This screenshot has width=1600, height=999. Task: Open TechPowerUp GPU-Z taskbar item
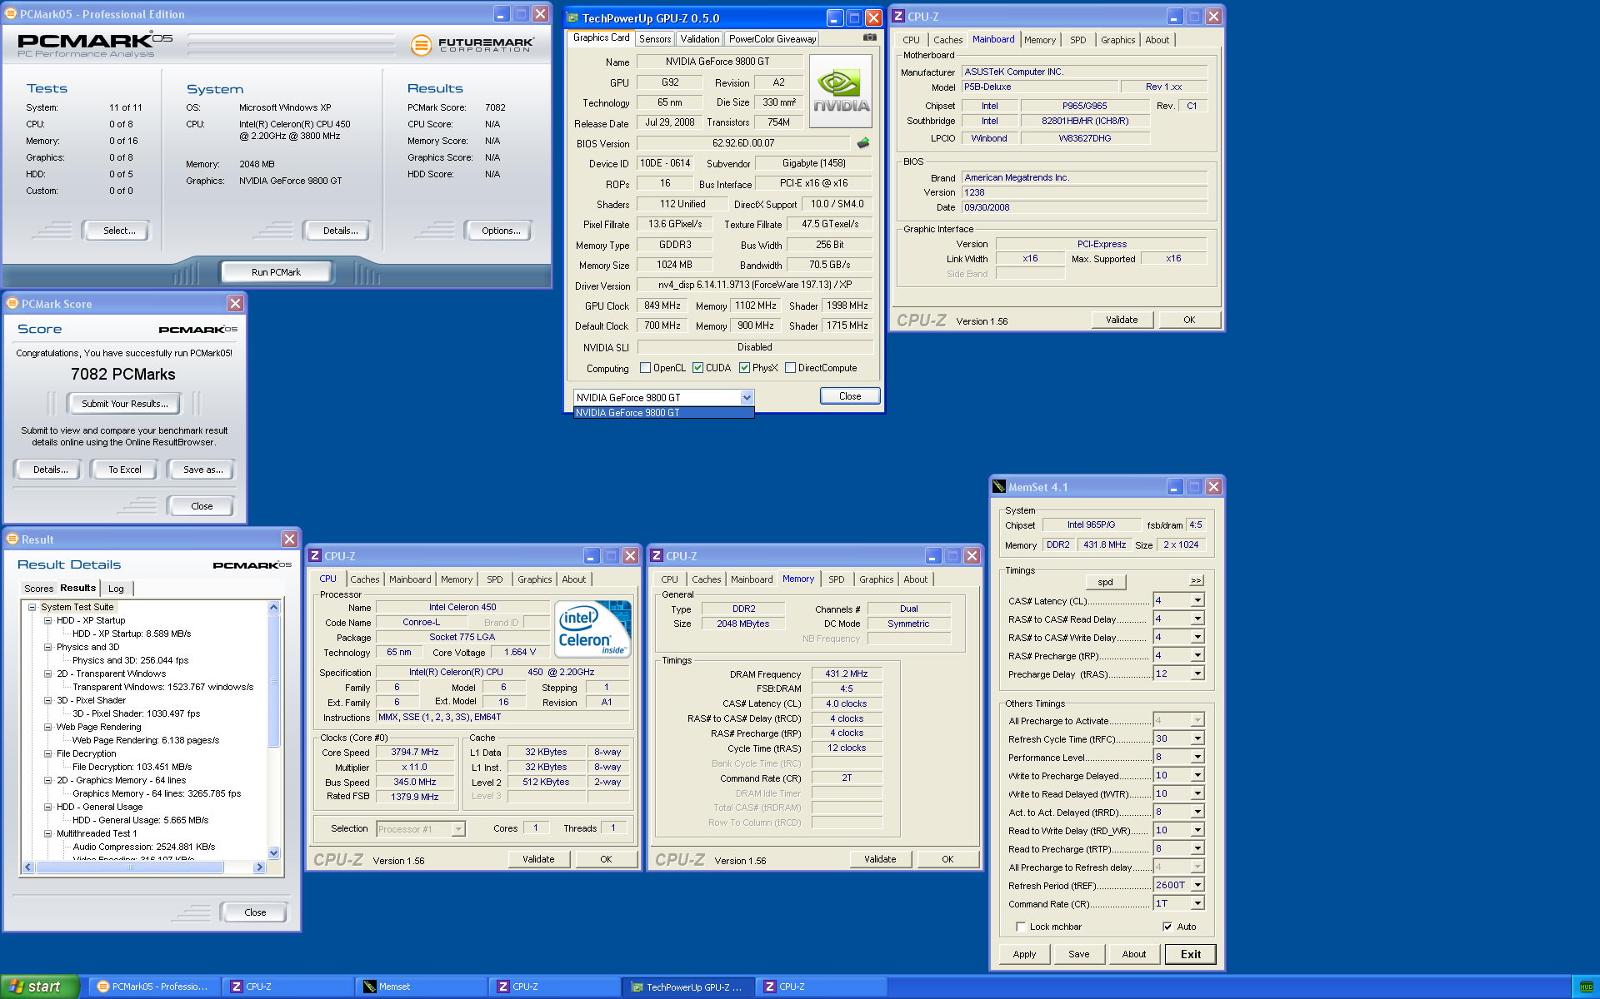(687, 986)
